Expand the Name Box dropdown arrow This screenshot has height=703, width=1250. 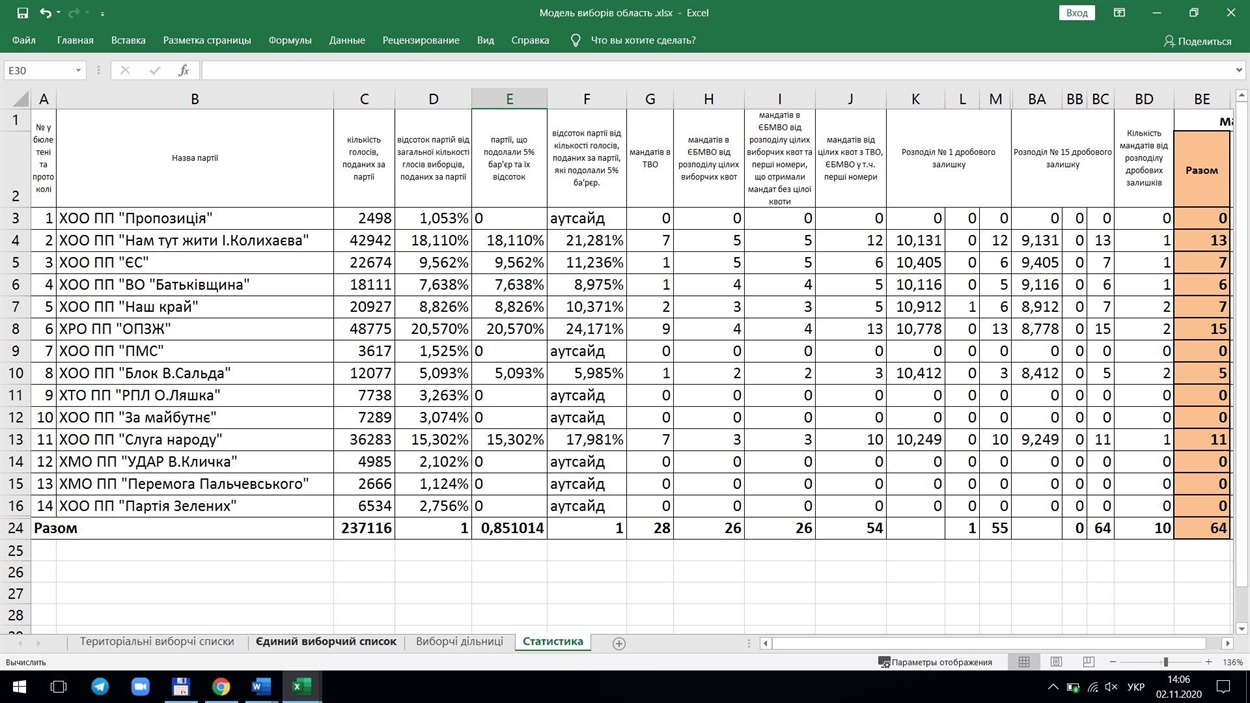point(78,71)
